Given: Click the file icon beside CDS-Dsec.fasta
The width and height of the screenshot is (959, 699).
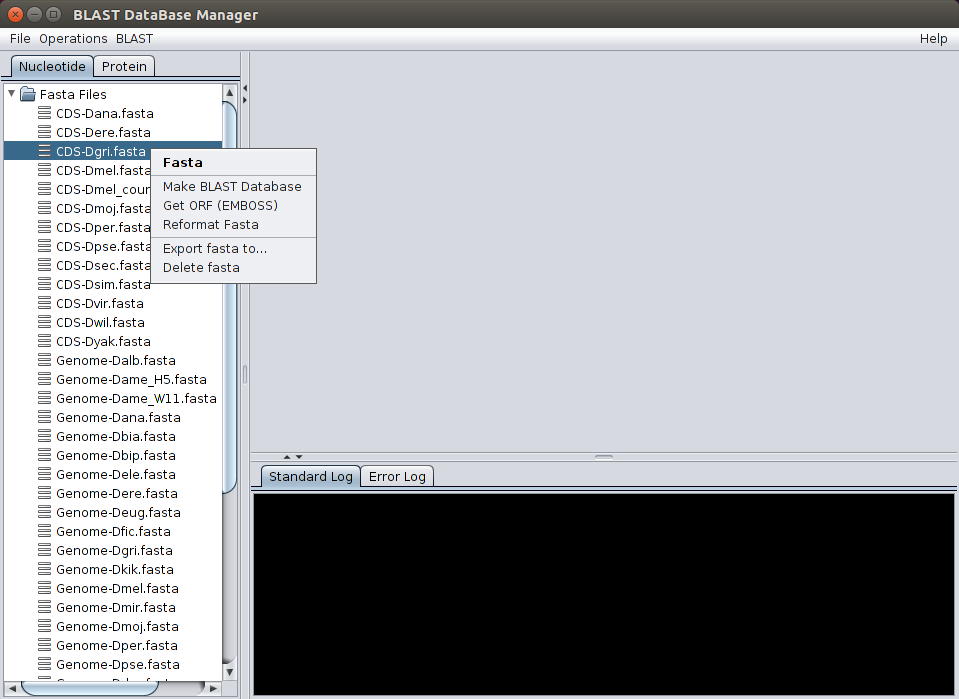Looking at the screenshot, I should tap(45, 265).
